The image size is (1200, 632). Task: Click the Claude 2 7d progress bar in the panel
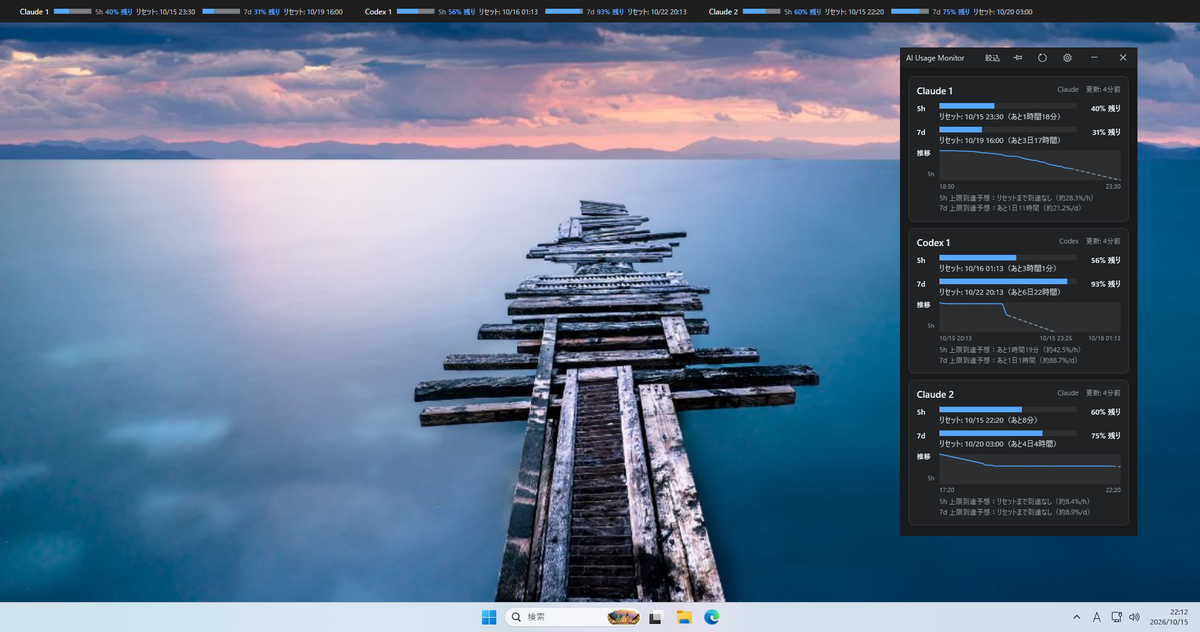coord(1008,433)
